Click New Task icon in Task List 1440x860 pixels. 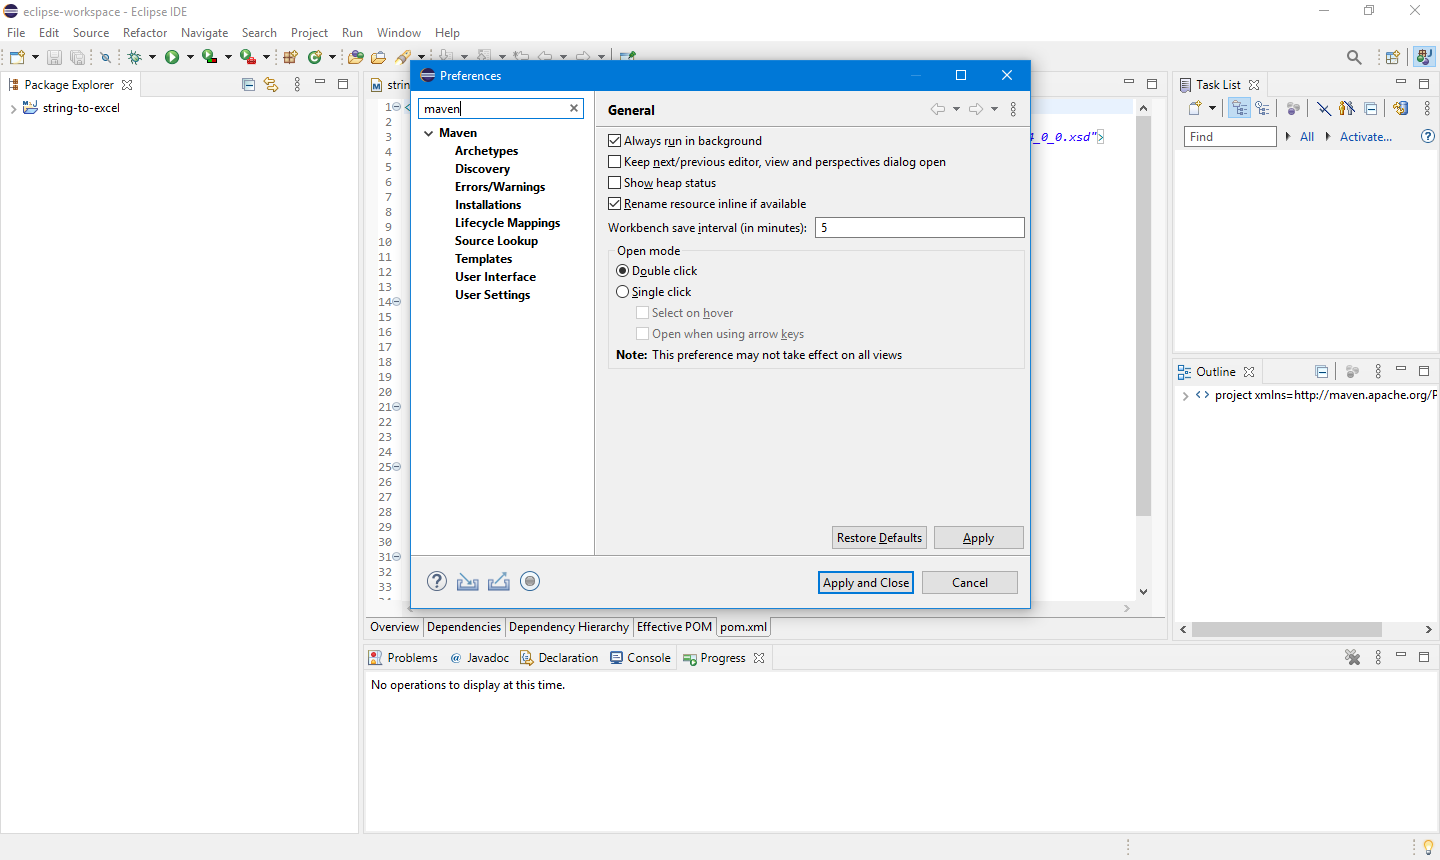click(1194, 108)
